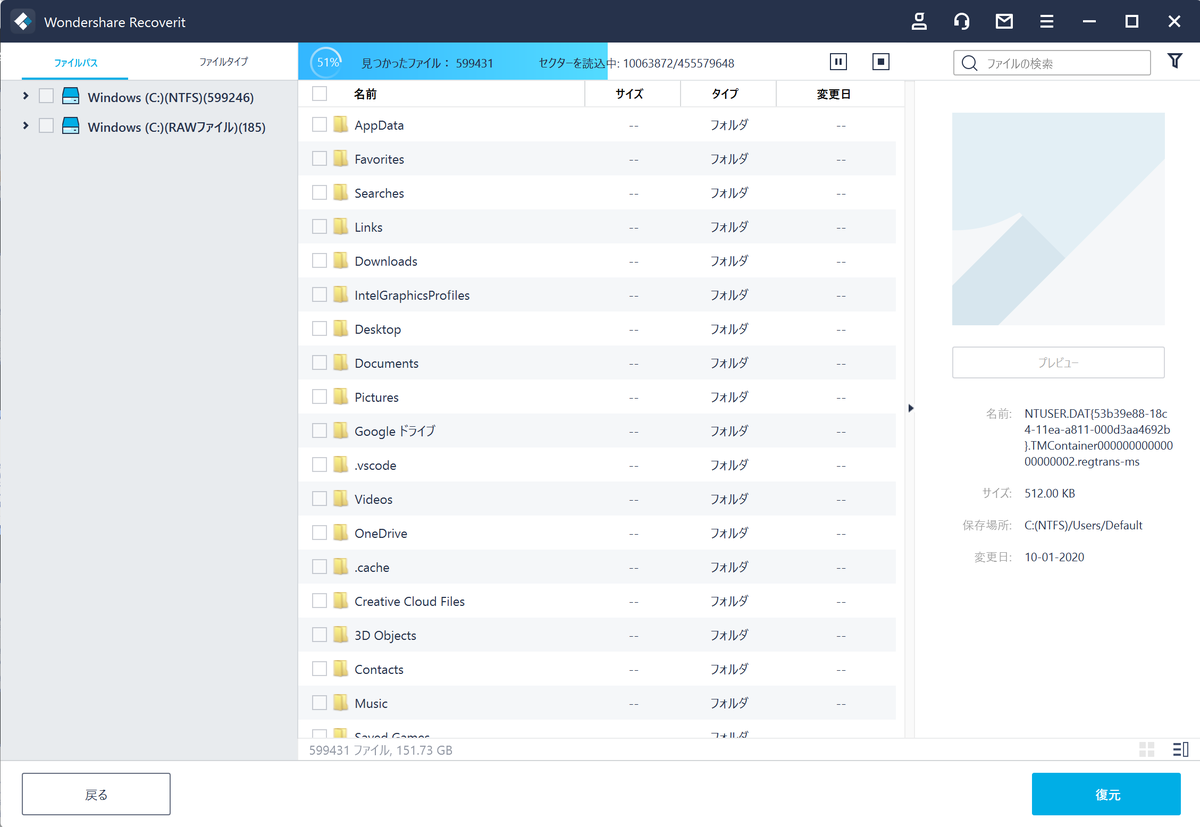Switch to thumbnail grid view icon
This screenshot has width=1200, height=827.
pyautogui.click(x=1147, y=750)
